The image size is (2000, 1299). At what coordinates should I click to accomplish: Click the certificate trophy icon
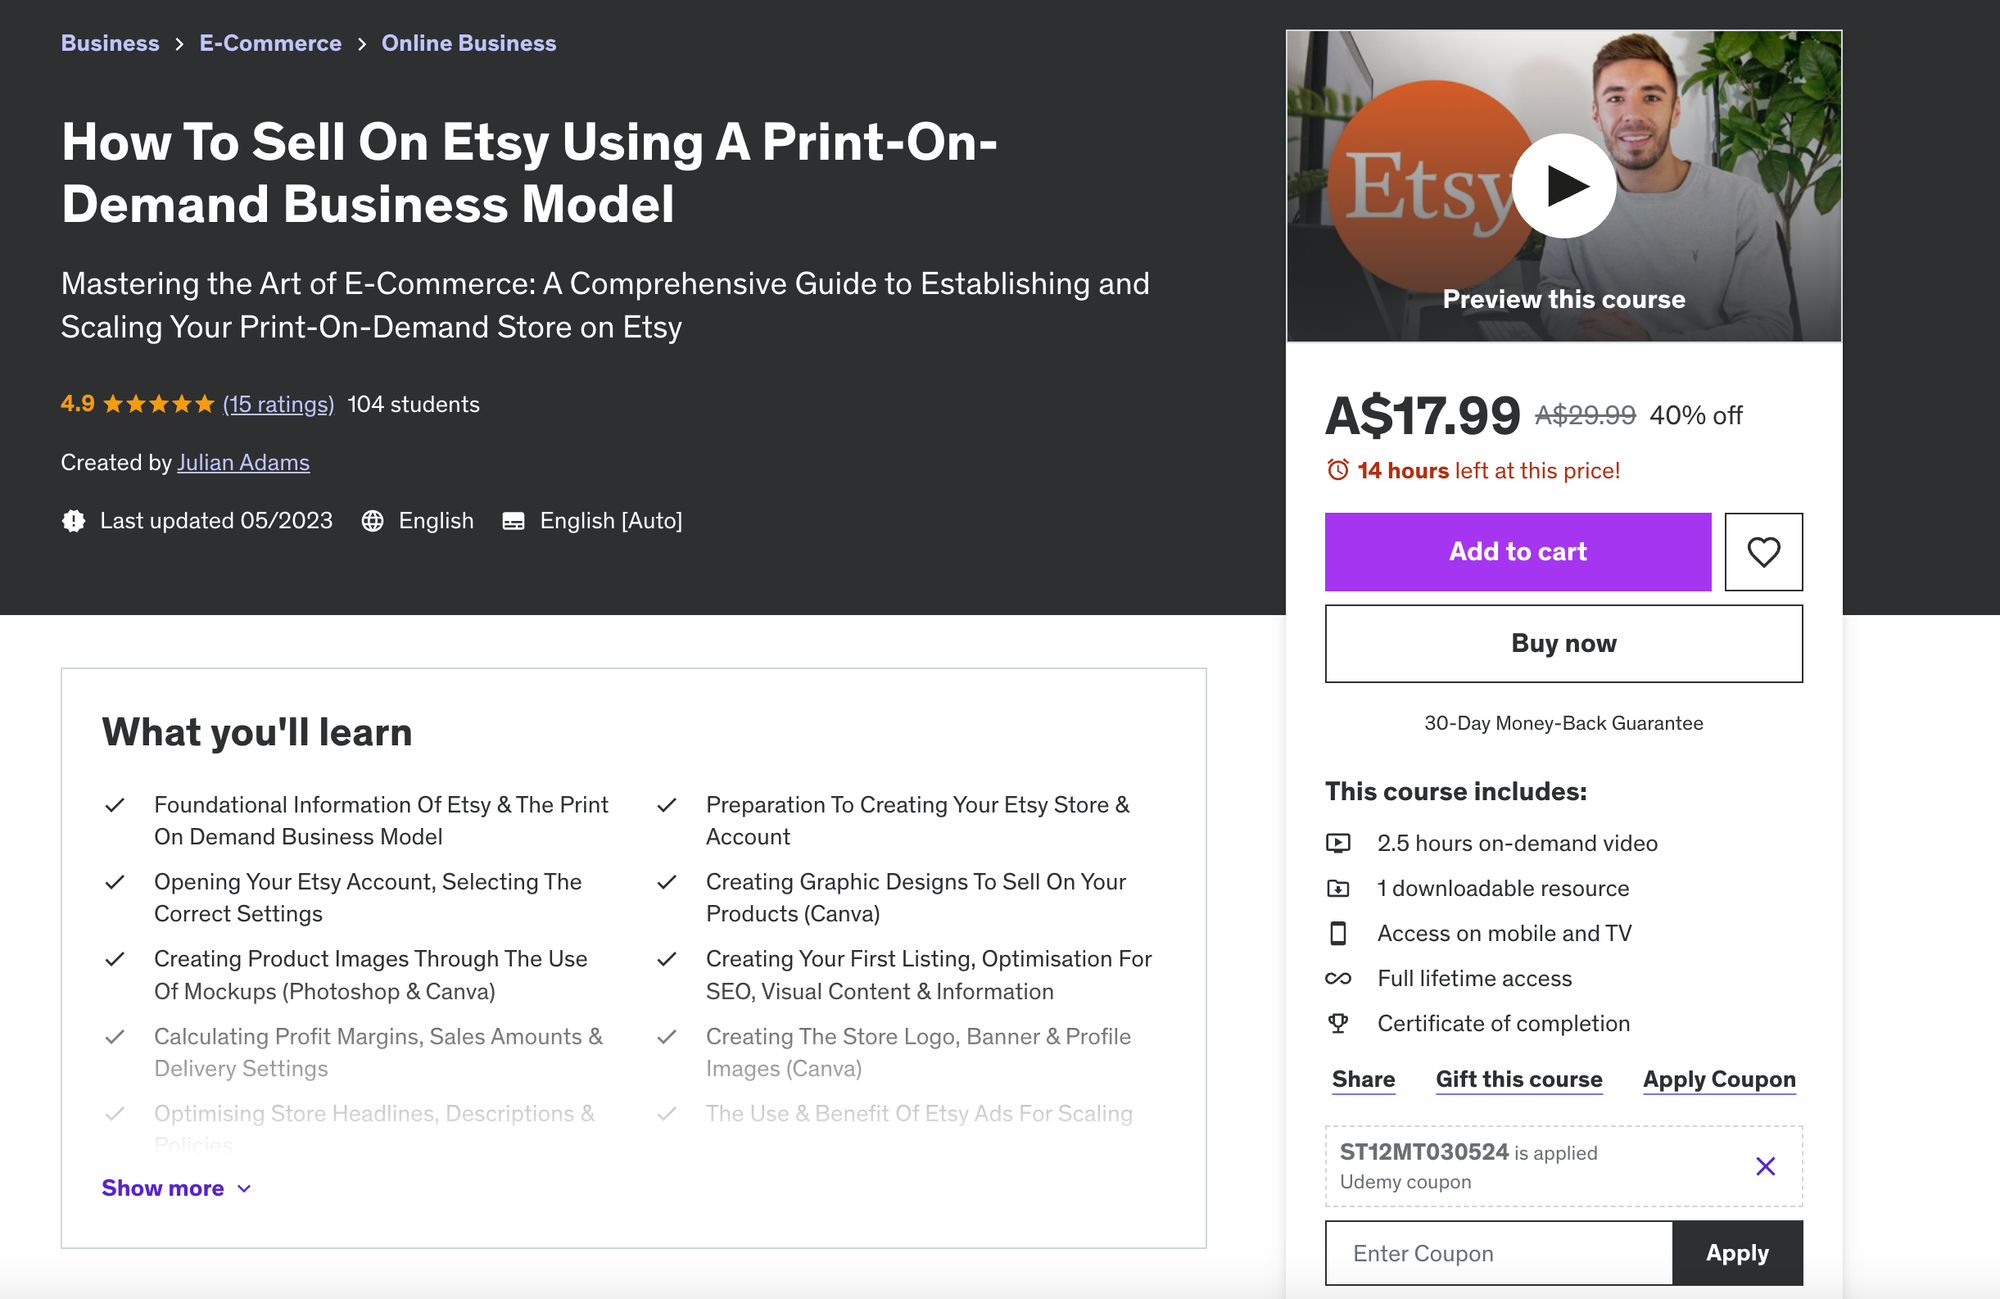pos(1337,1023)
